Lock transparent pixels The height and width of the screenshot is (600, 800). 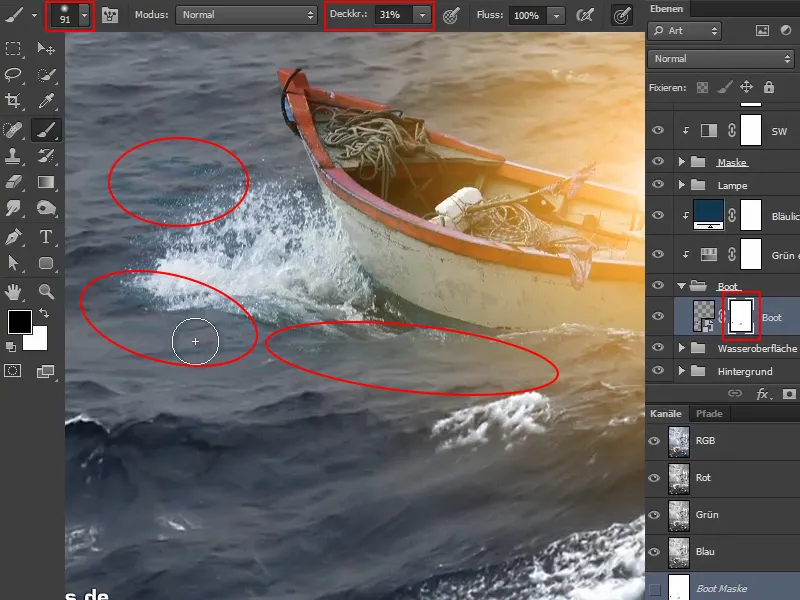703,88
